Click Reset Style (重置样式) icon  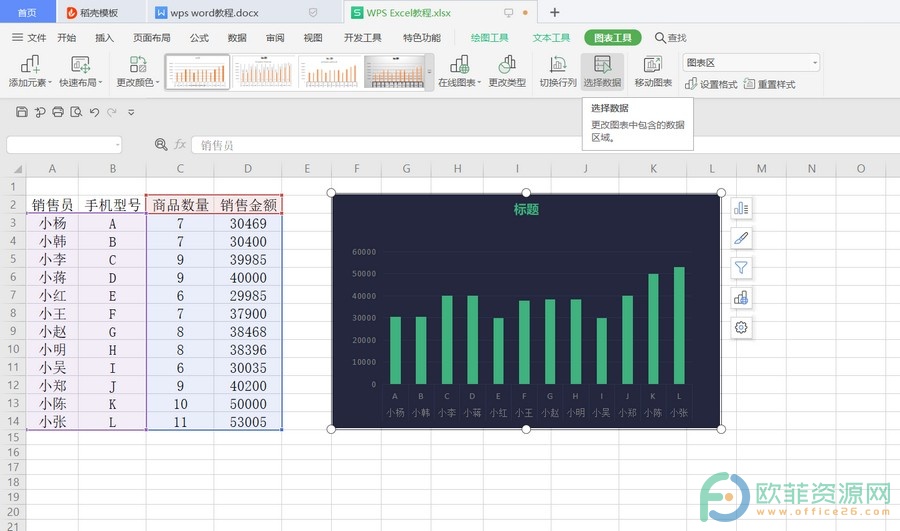click(x=749, y=84)
